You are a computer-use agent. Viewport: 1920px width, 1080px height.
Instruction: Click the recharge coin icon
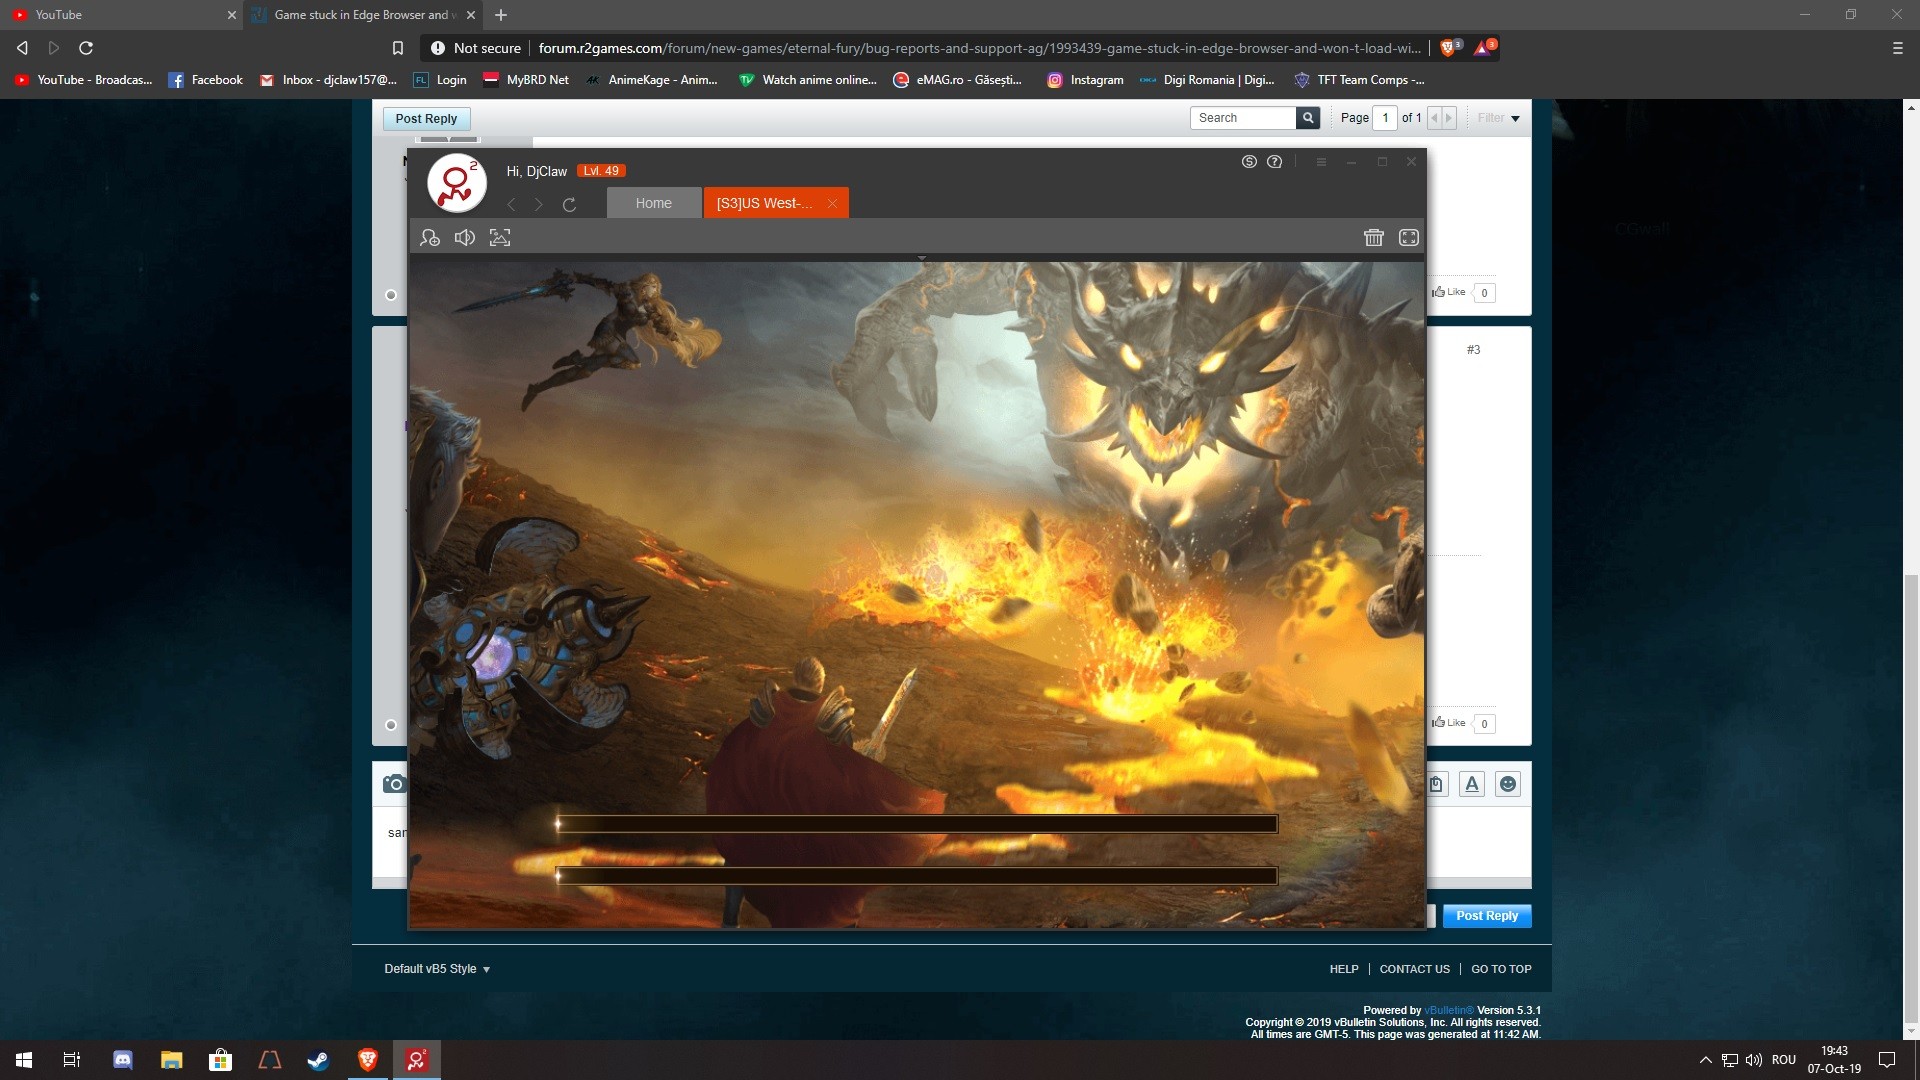(x=1249, y=162)
